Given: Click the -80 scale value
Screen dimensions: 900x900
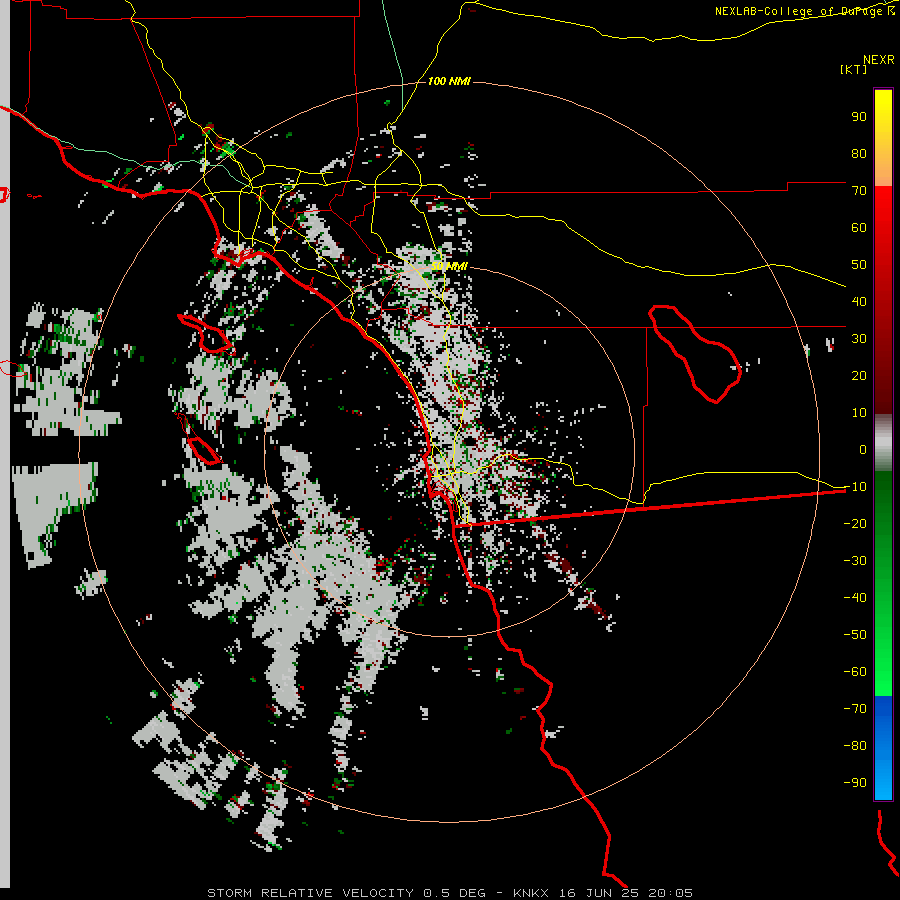Looking at the screenshot, I should pos(855,746).
